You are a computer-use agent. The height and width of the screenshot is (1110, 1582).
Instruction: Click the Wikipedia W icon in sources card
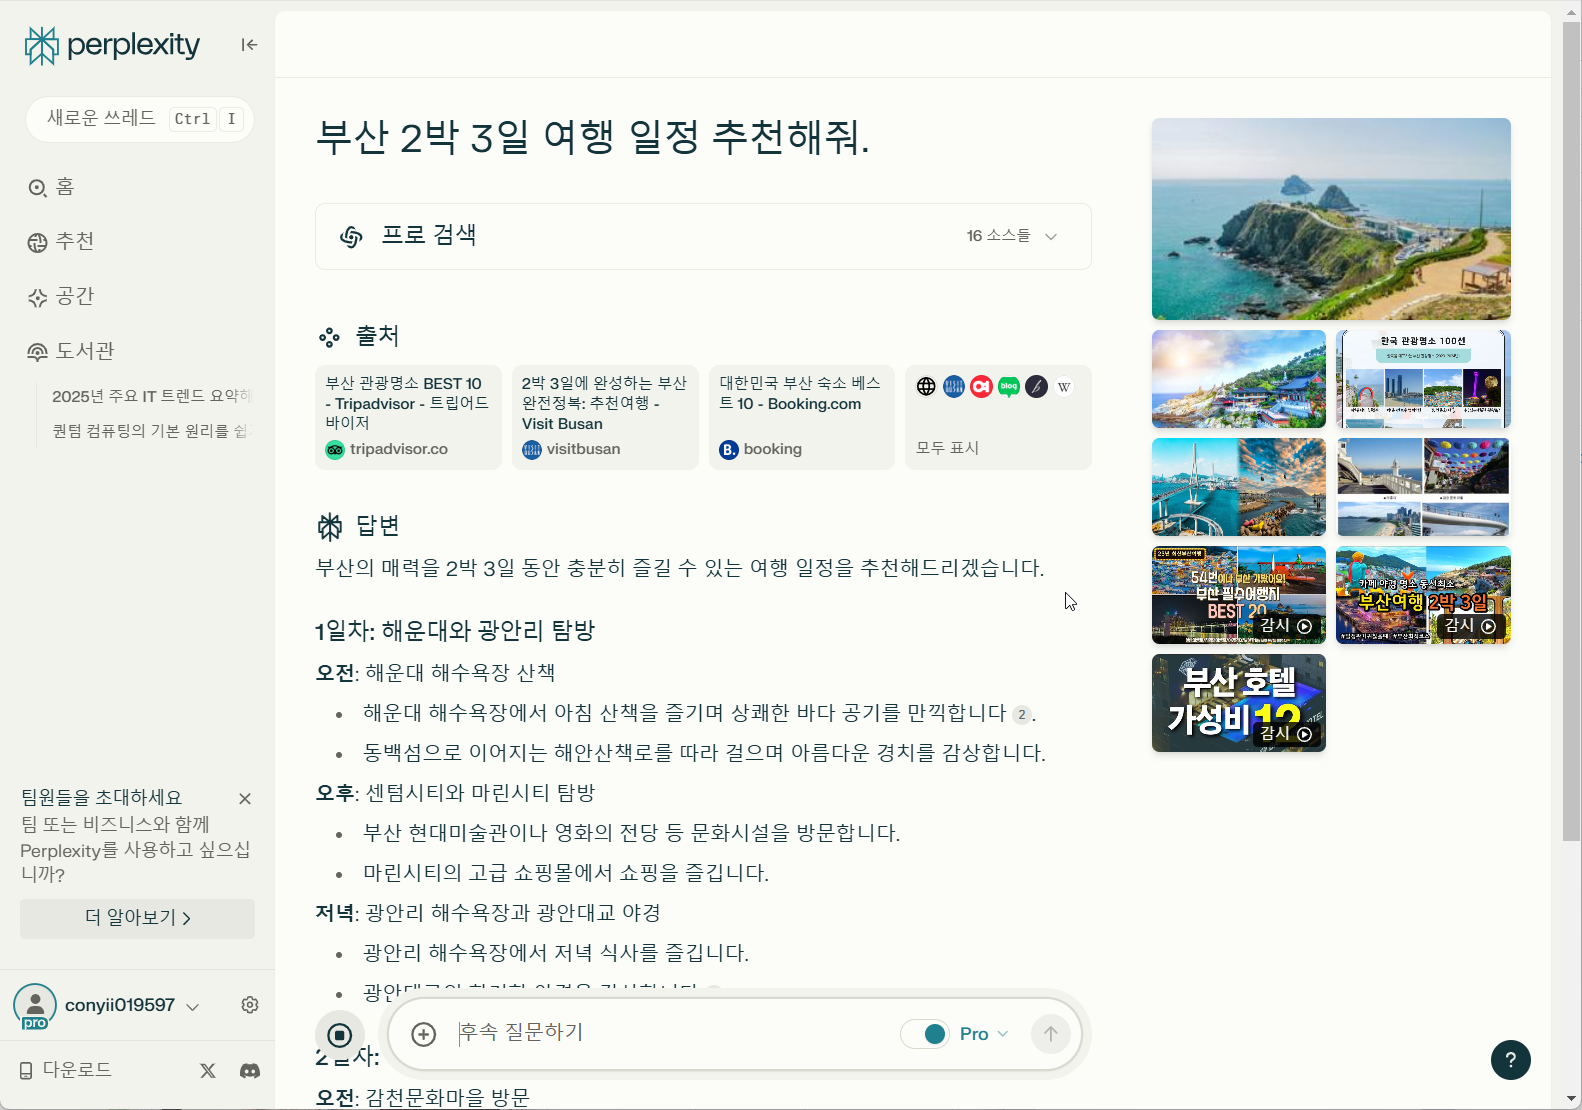pos(1064,386)
